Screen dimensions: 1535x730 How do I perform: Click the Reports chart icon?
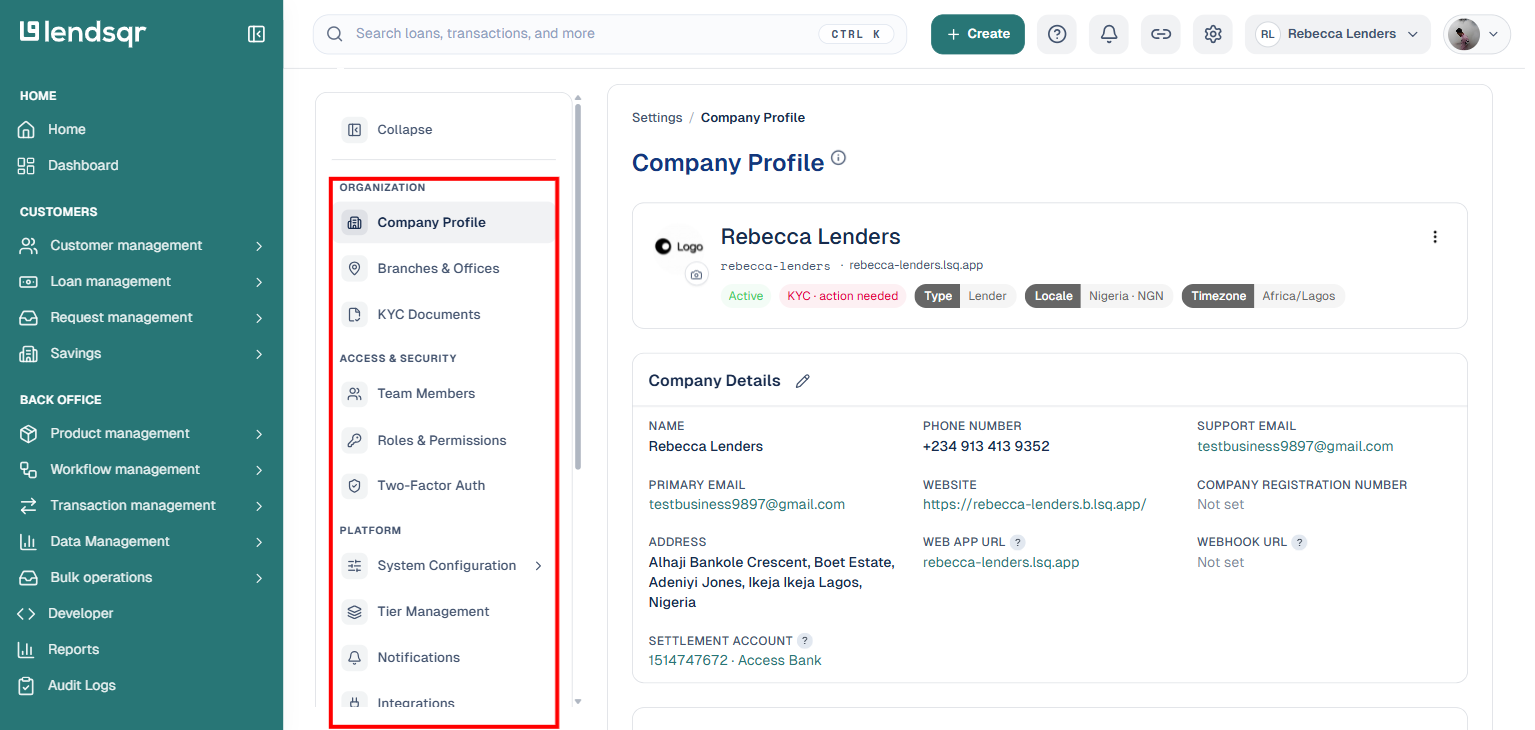[27, 649]
